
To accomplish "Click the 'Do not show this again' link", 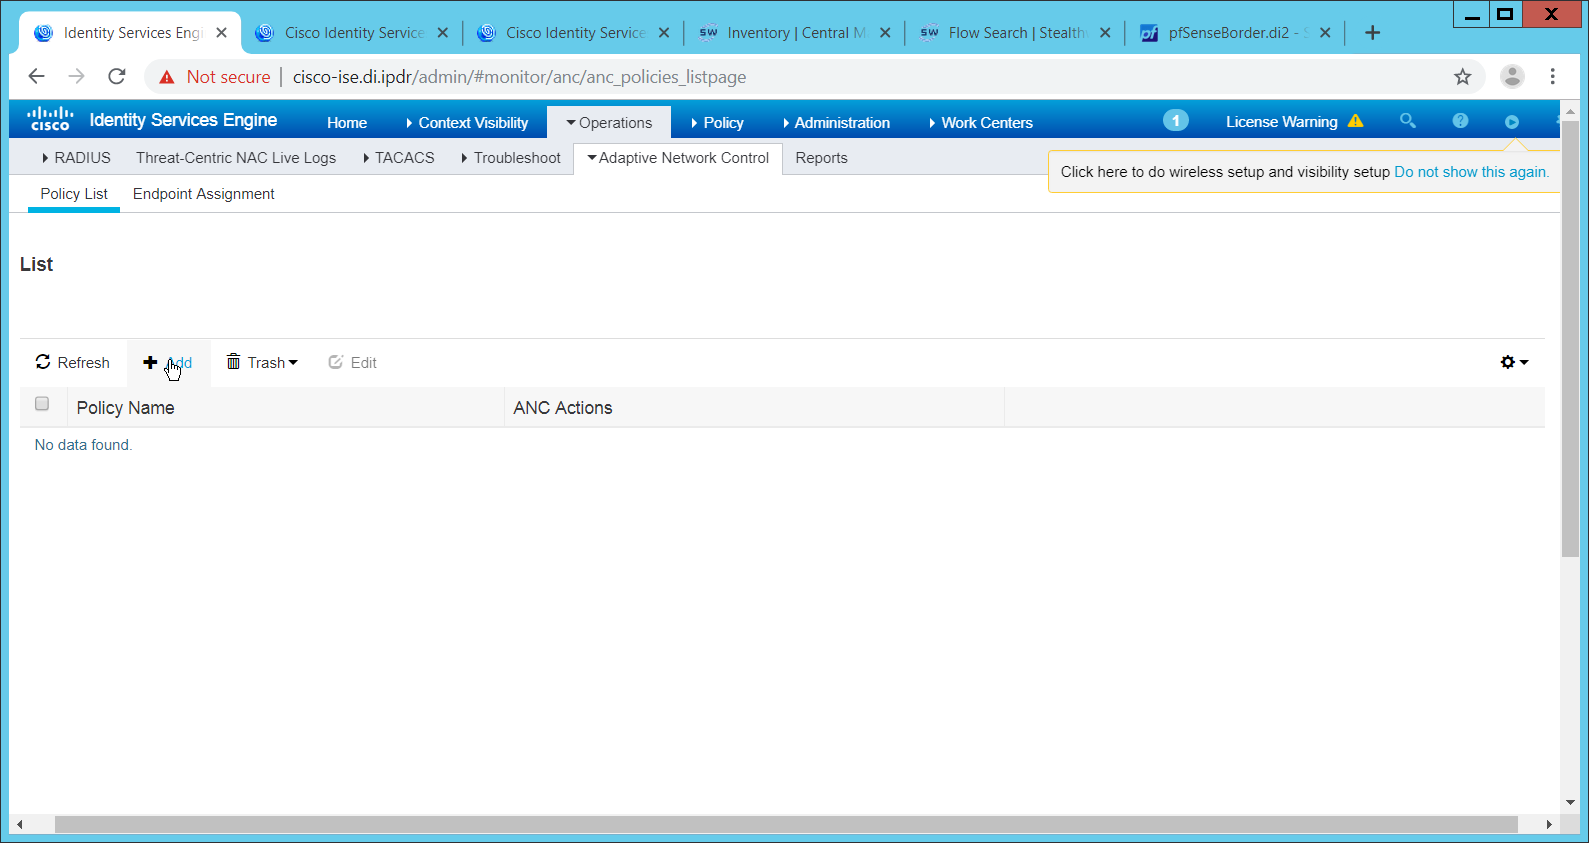I will 1470,172.
